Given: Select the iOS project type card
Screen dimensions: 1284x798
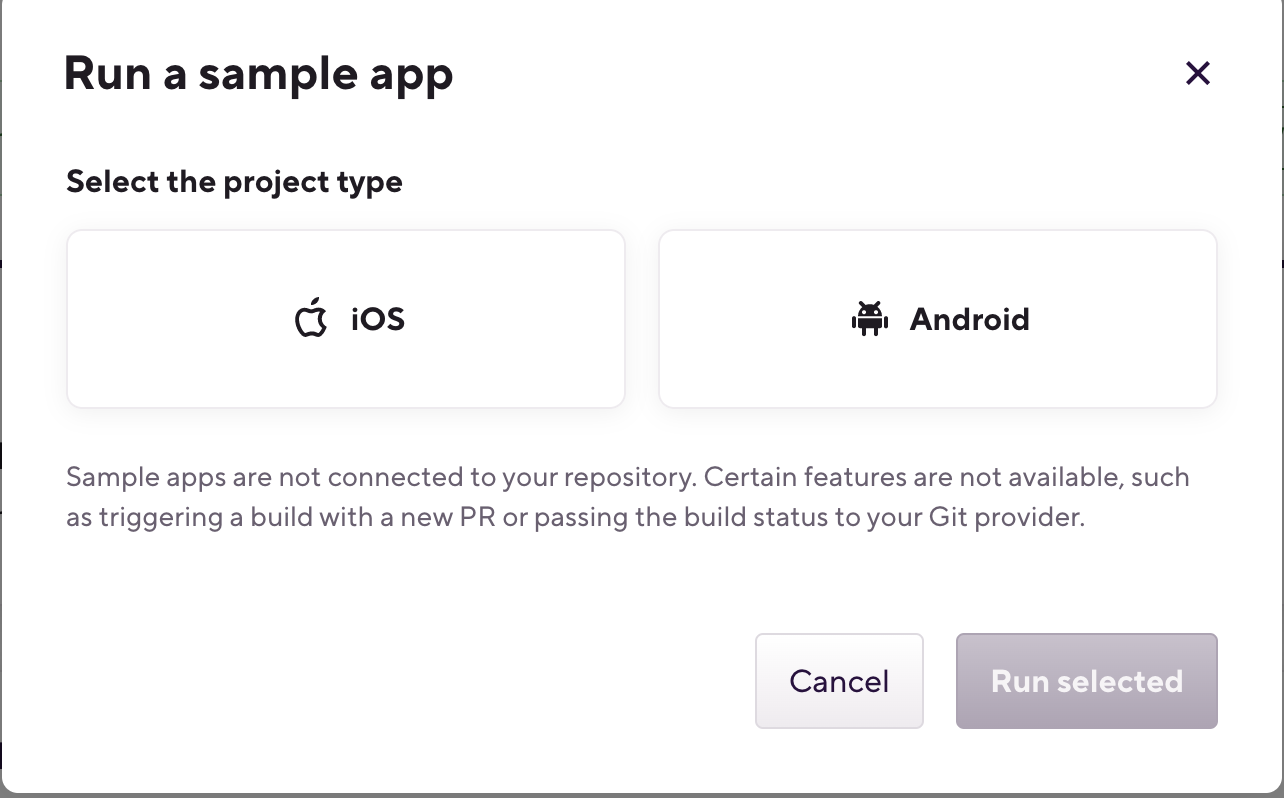Looking at the screenshot, I should point(346,319).
